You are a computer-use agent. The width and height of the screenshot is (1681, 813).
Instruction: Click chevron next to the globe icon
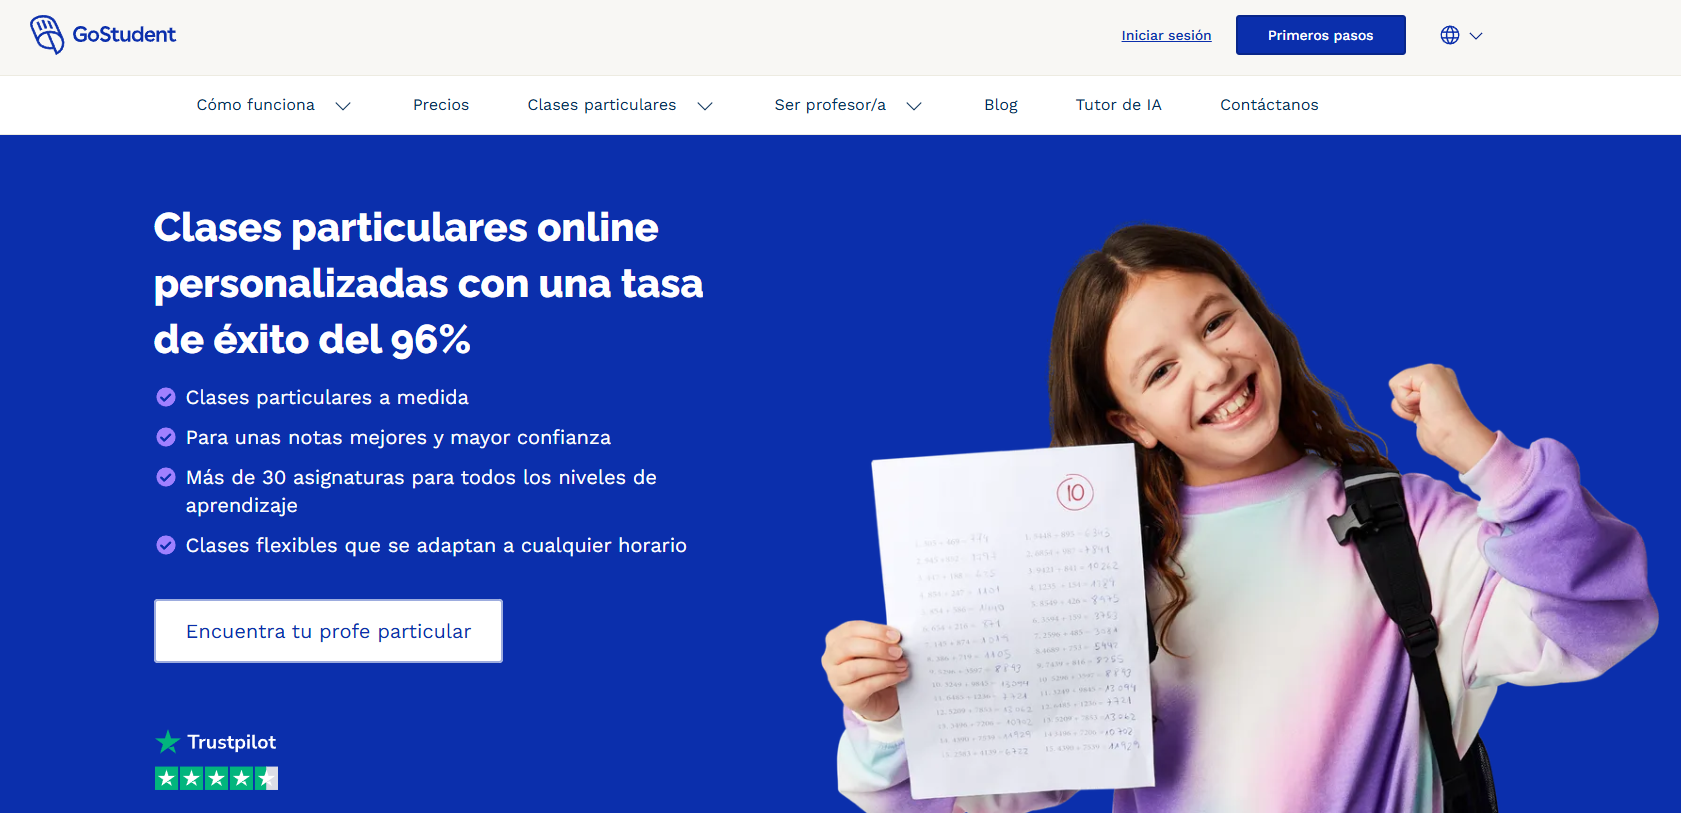[1476, 36]
